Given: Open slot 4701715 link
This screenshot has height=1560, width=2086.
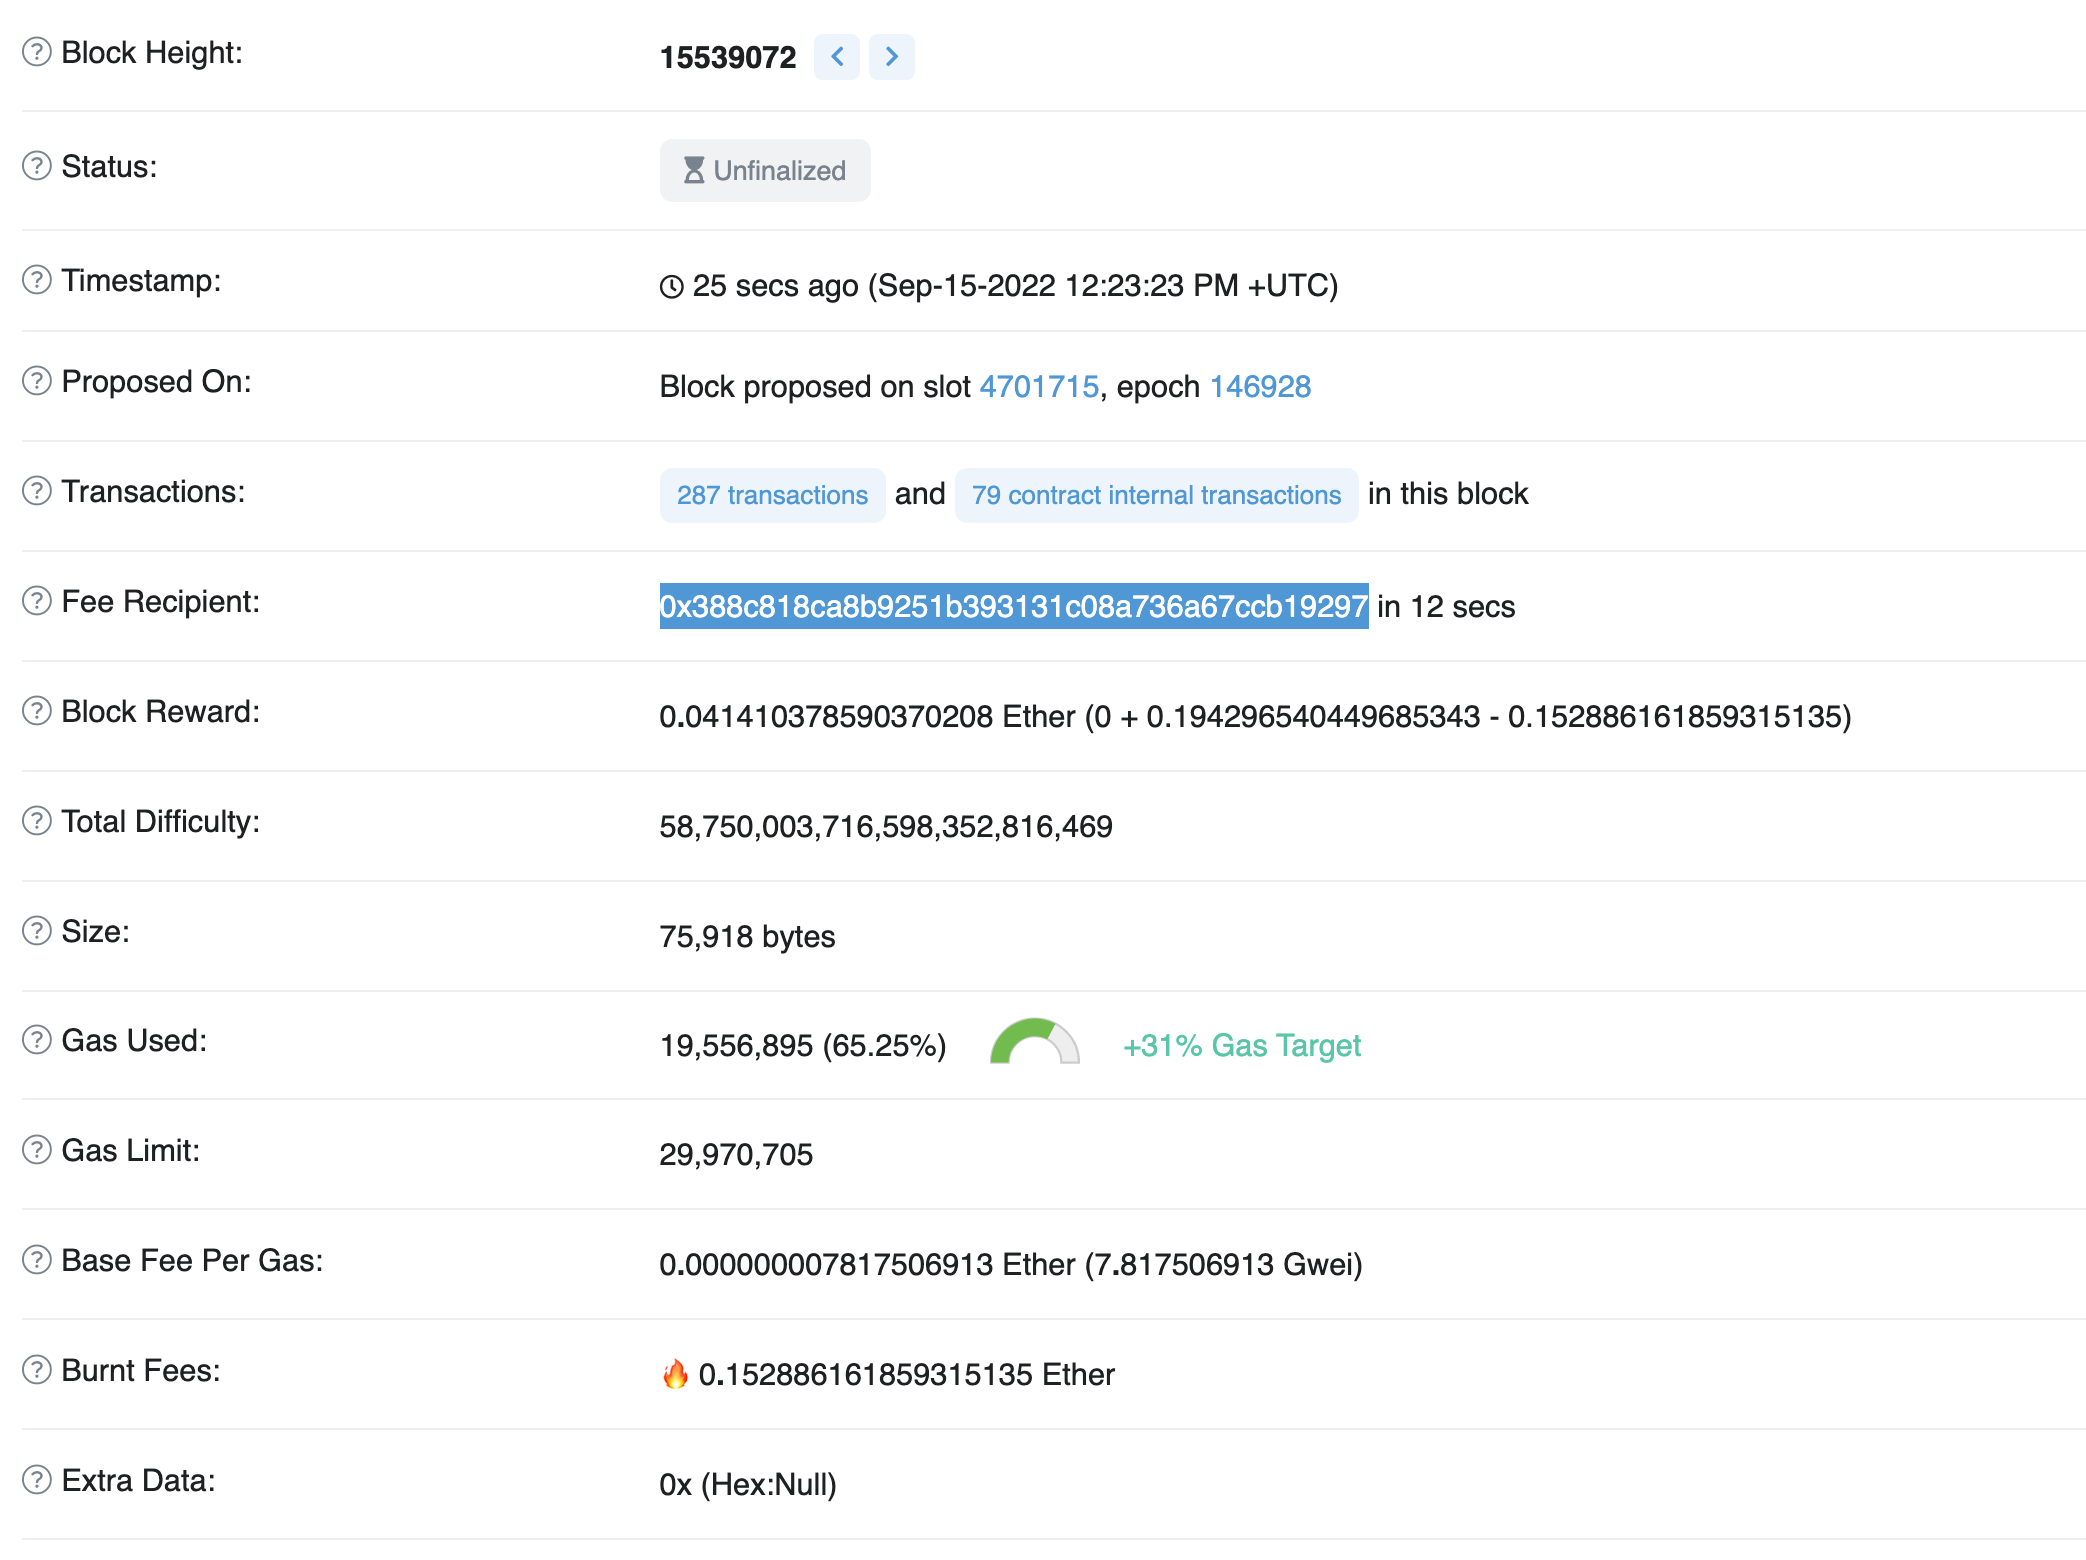Looking at the screenshot, I should coord(1039,386).
